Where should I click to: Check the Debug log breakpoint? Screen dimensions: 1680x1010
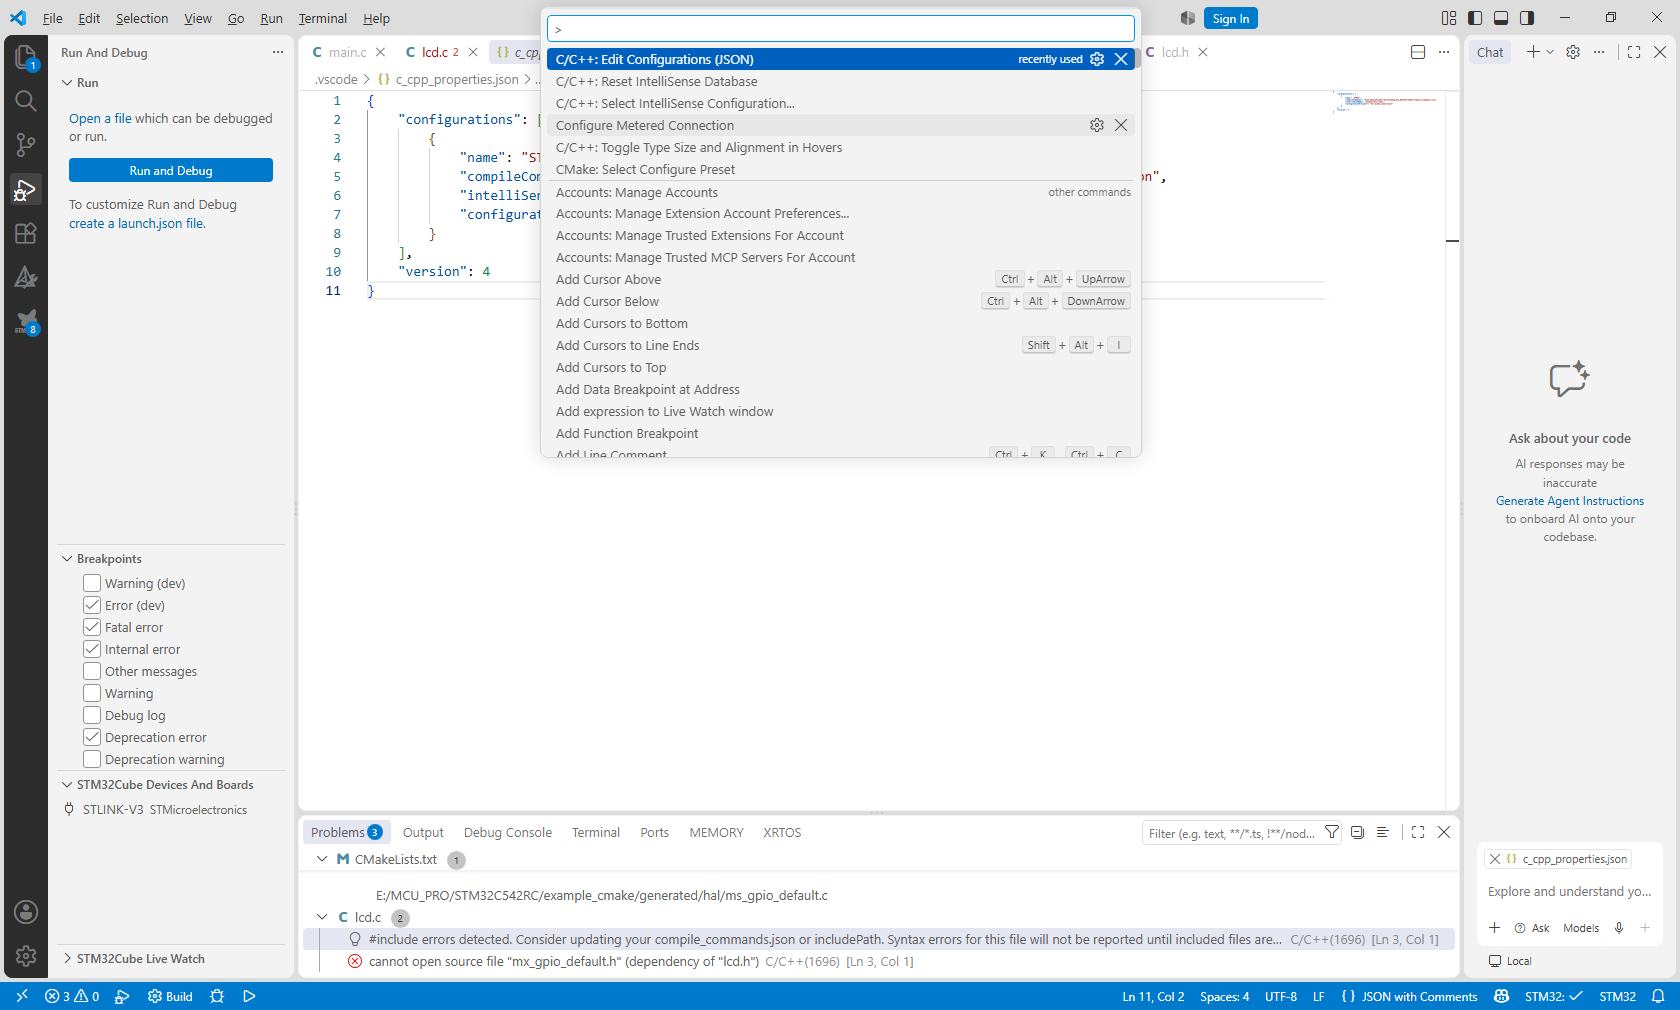(x=92, y=715)
